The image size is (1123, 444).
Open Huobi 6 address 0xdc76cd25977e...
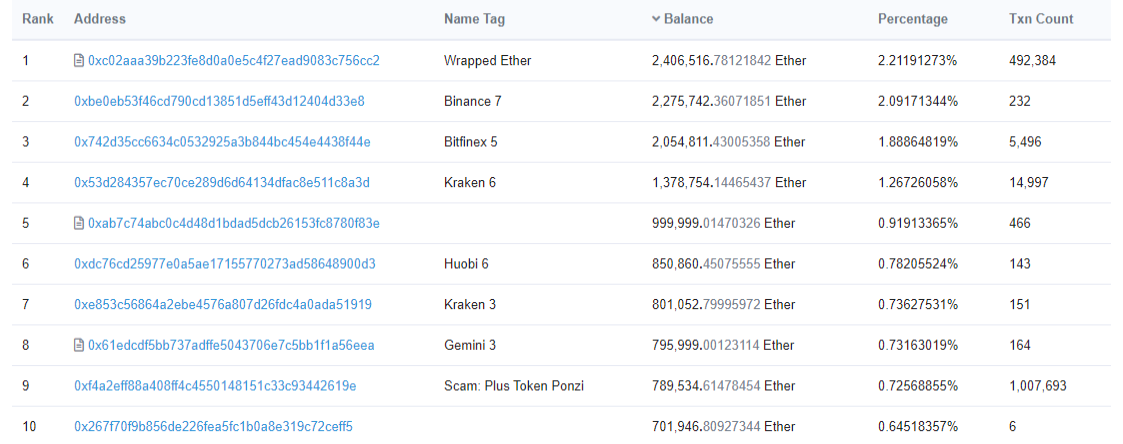pos(225,264)
